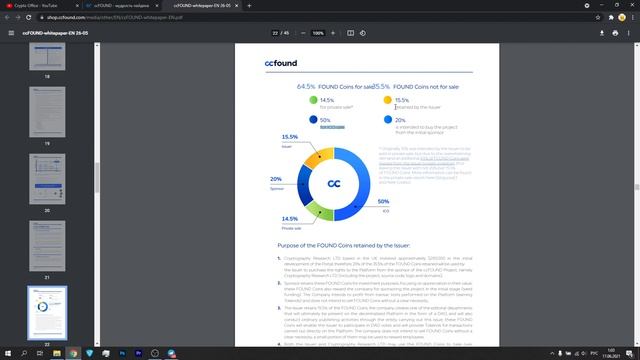640x360 pixels.
Task: Switch to the second ccFOUND tab
Action: 121,6
